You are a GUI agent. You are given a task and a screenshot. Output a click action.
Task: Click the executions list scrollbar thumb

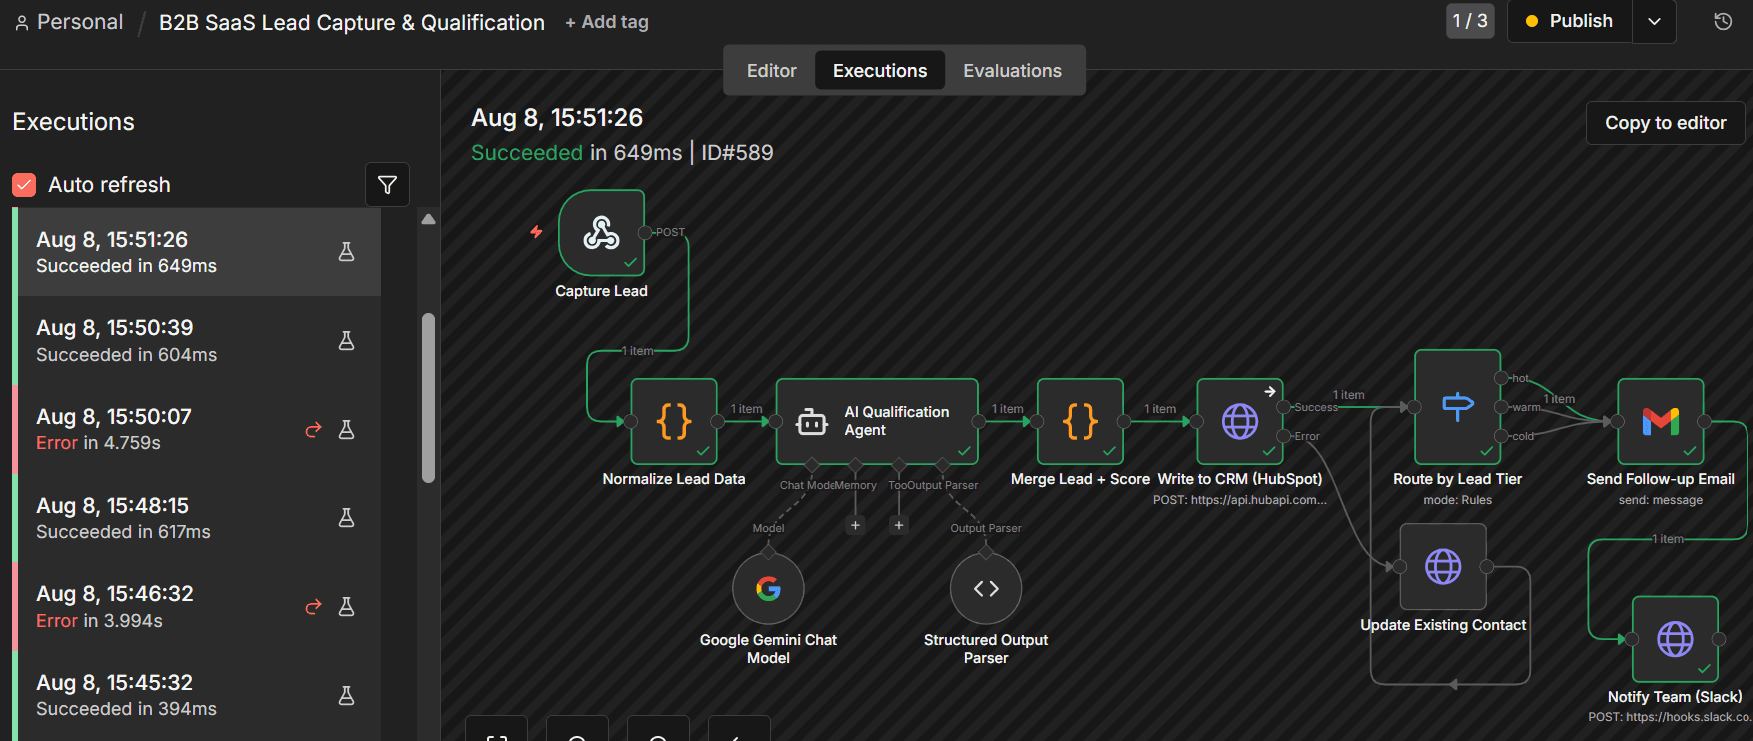pyautogui.click(x=428, y=398)
